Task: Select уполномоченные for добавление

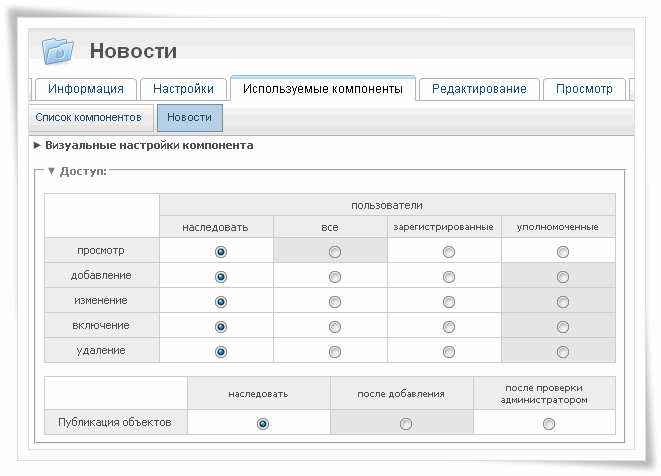Action: coord(563,277)
